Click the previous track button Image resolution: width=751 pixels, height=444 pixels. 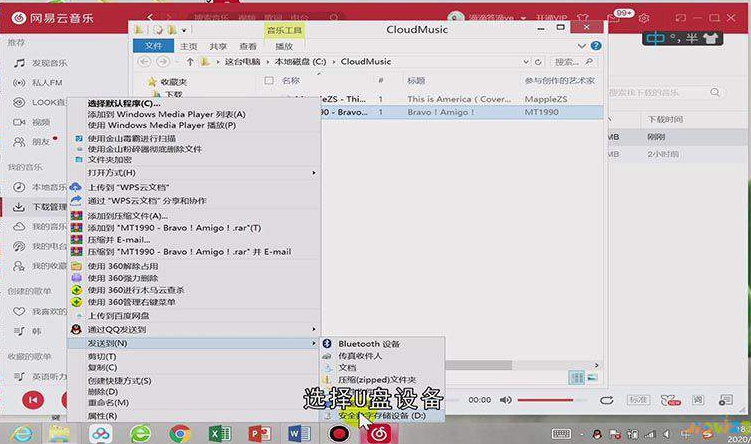[33, 400]
